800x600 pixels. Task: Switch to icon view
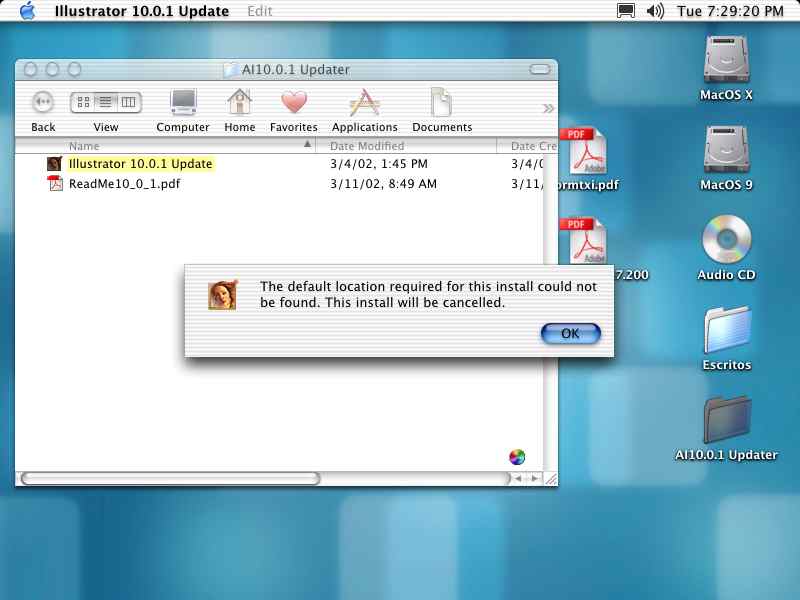[83, 102]
